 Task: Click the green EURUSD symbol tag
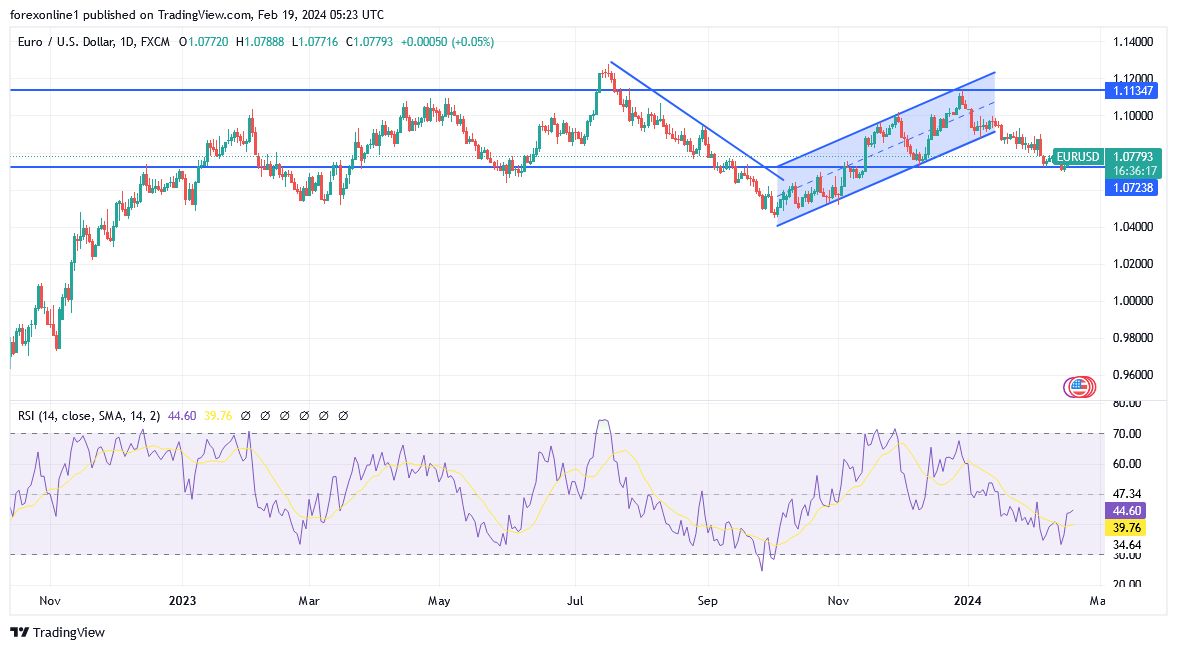coord(1078,157)
